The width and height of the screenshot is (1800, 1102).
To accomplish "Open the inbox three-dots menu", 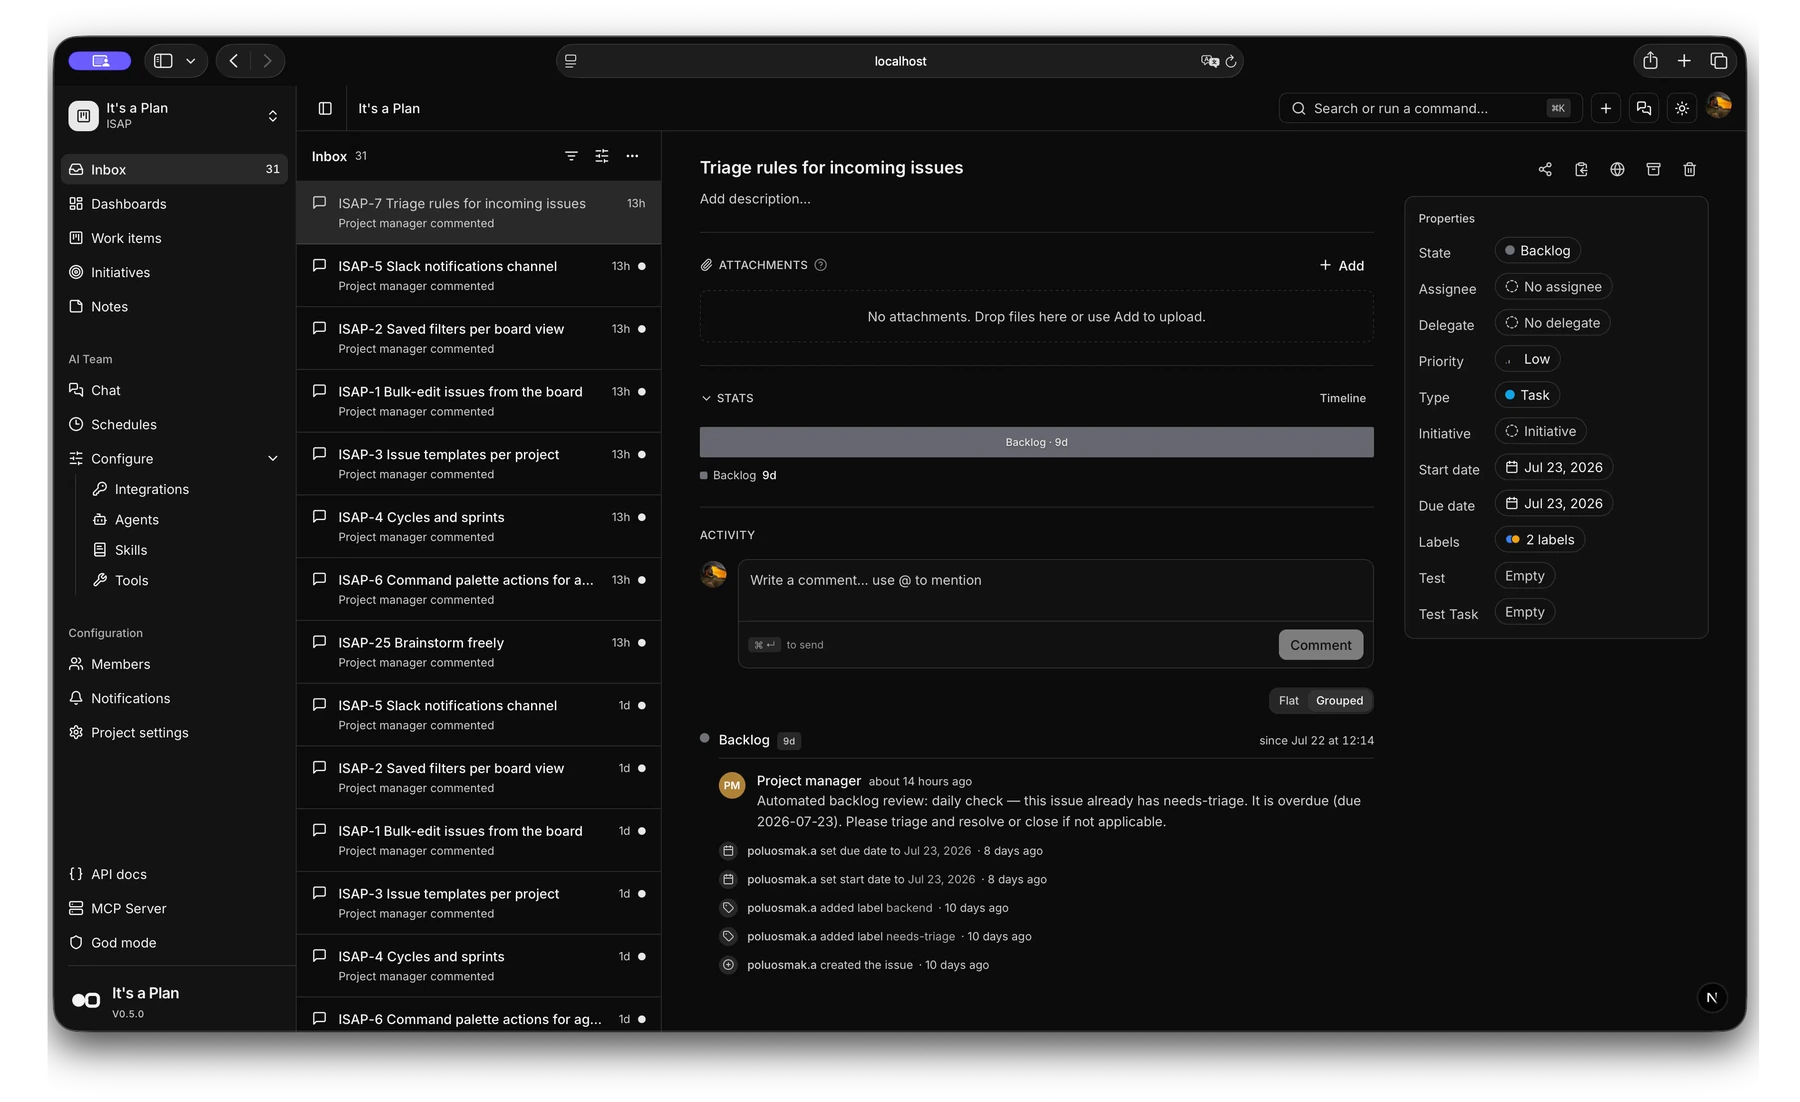I will point(632,156).
